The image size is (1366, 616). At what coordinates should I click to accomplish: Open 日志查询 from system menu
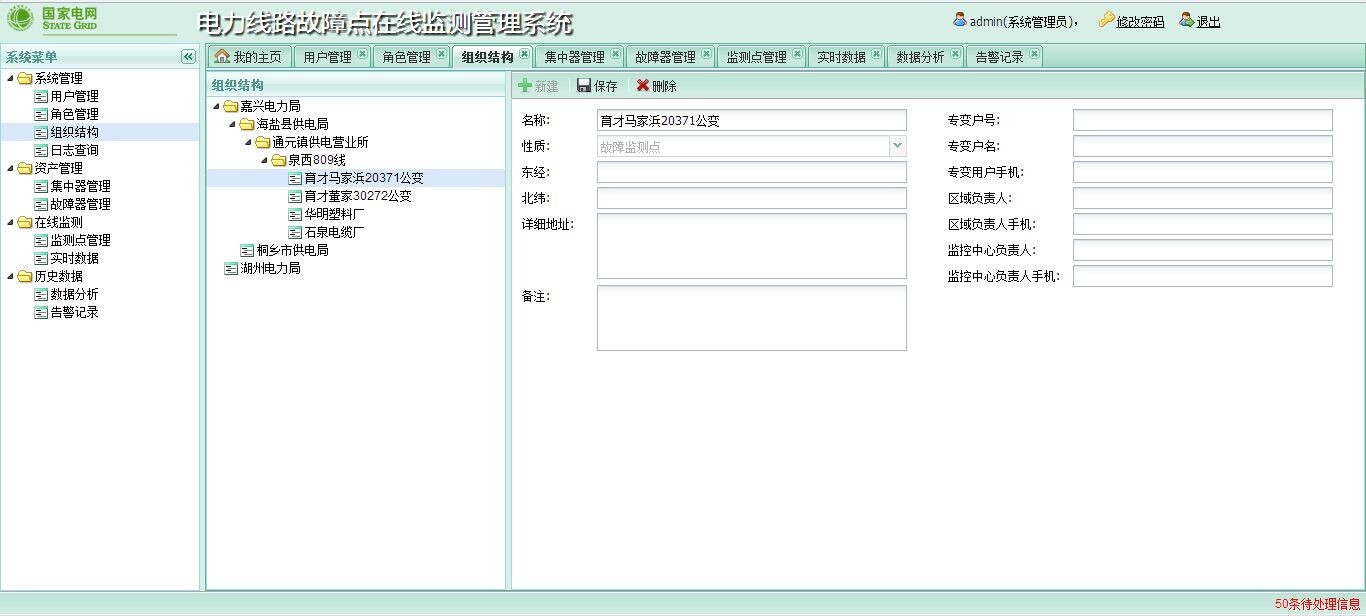pos(74,150)
